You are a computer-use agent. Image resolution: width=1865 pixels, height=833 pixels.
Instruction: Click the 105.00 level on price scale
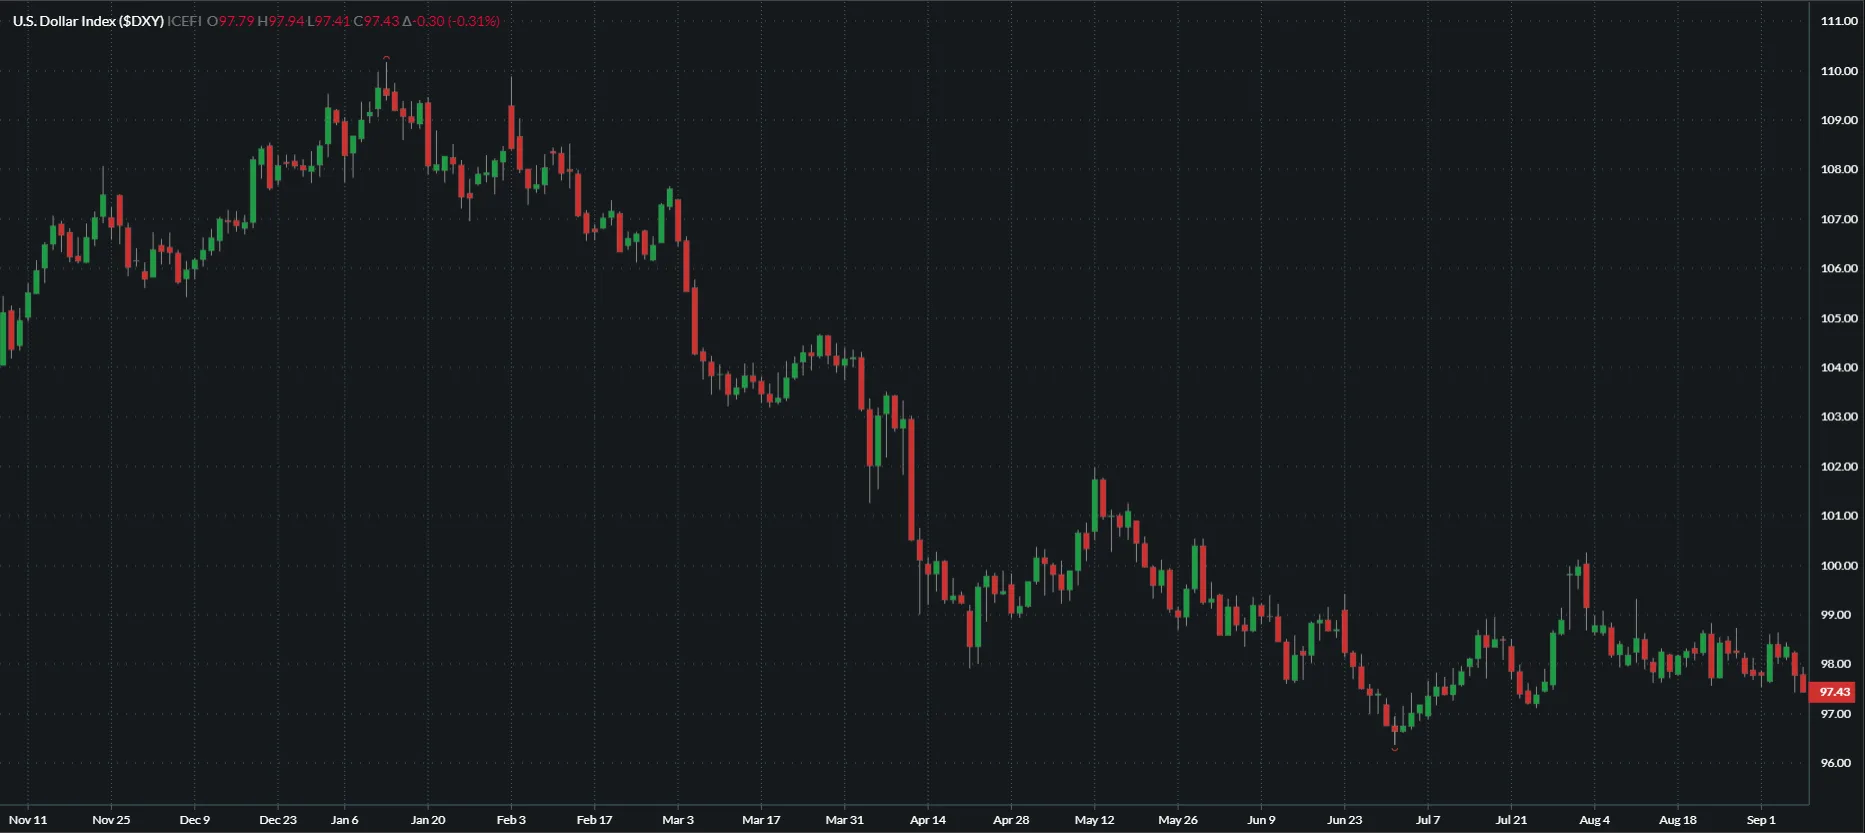tap(1838, 319)
